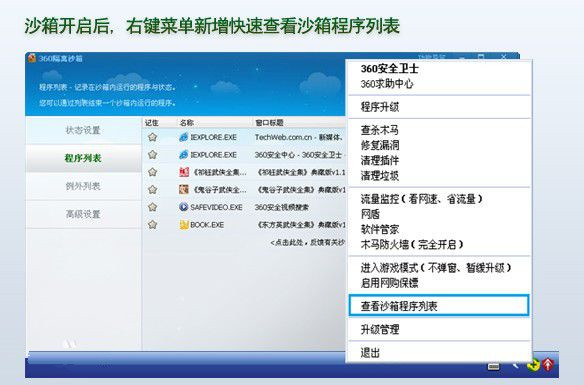Go to the 高级设置 tab
This screenshot has height=385, width=584.
pos(83,214)
